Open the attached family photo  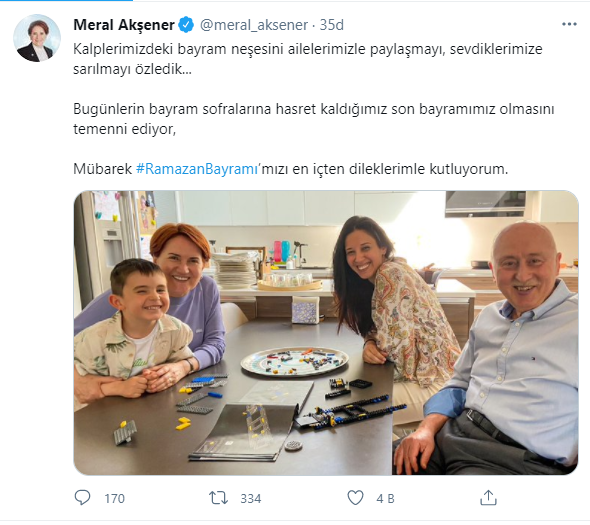[326, 333]
